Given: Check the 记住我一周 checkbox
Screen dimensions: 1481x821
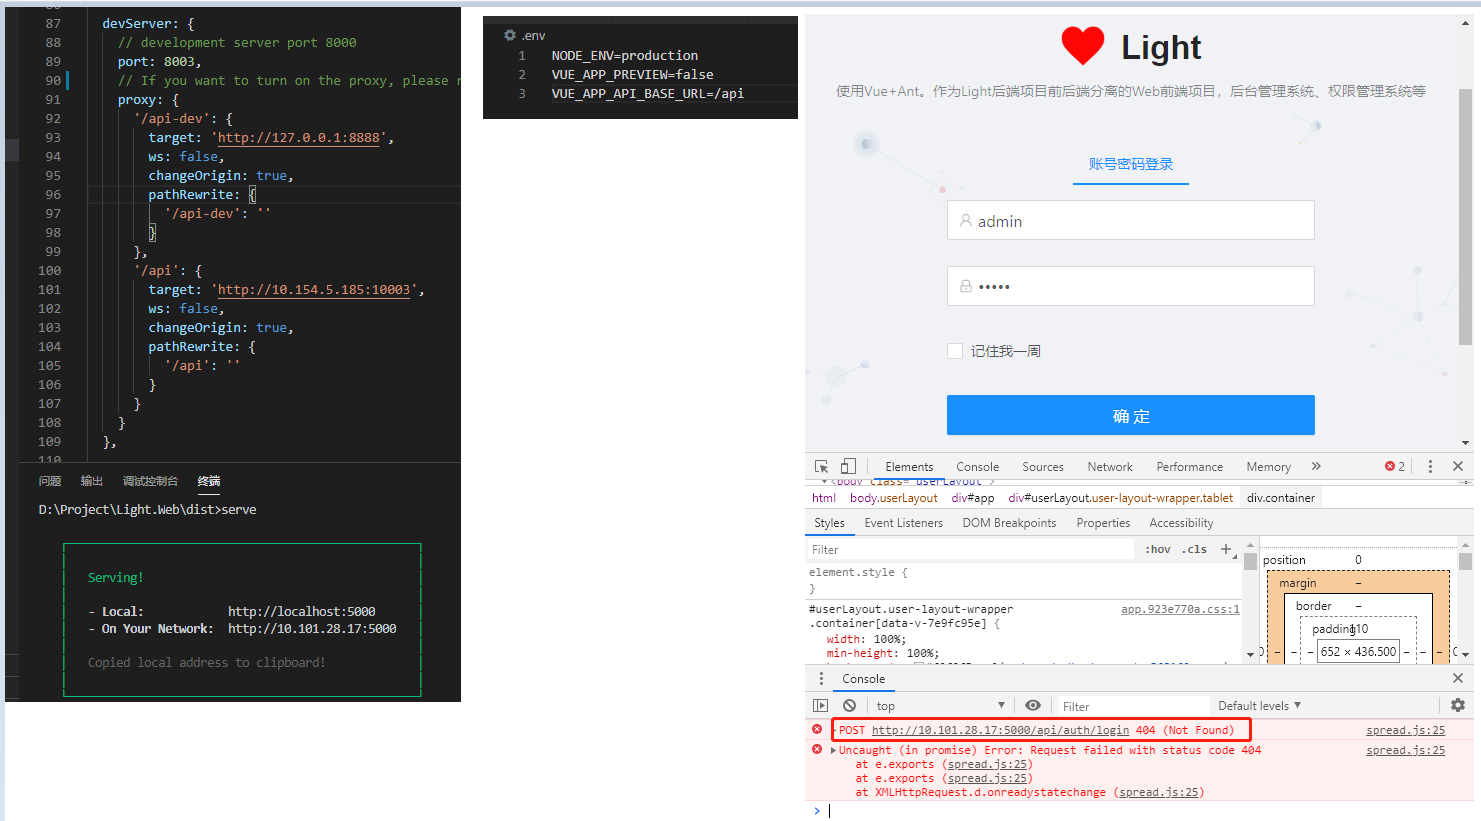Looking at the screenshot, I should click(954, 350).
